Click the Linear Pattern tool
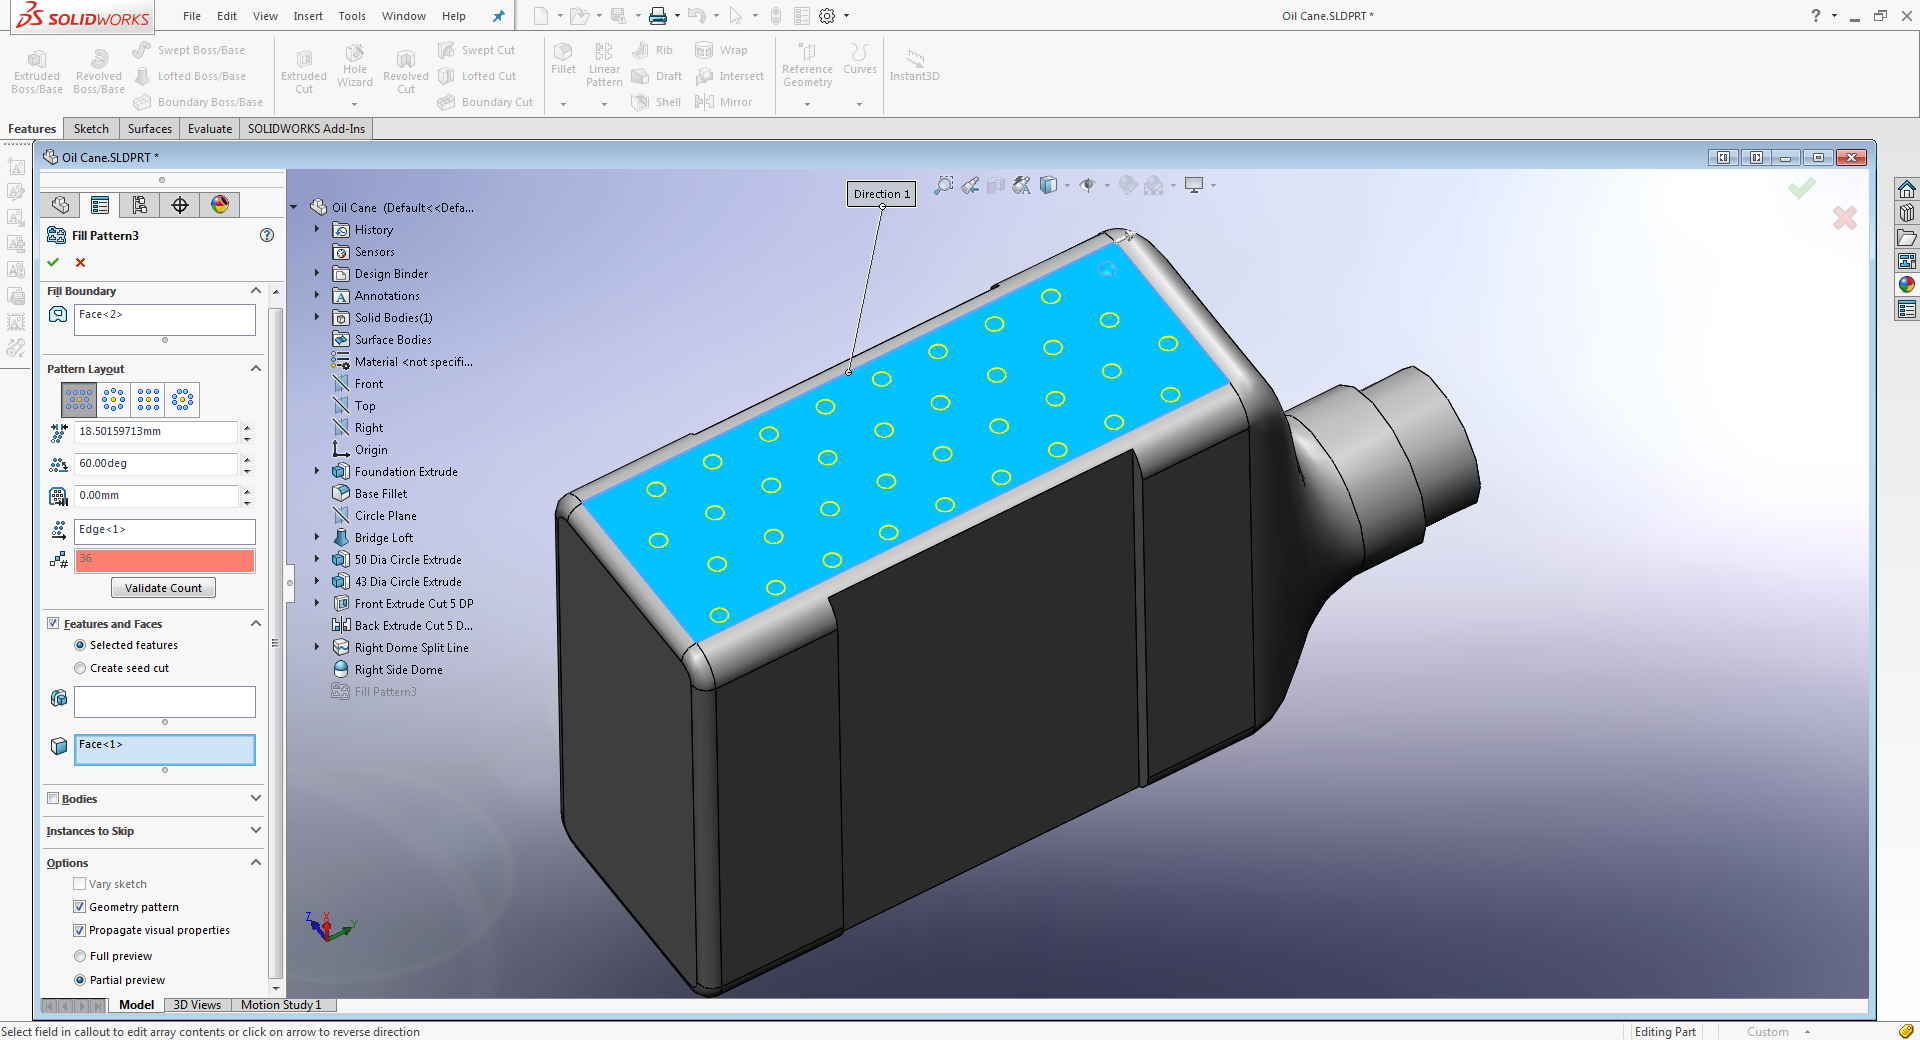This screenshot has width=1920, height=1040. pos(604,65)
